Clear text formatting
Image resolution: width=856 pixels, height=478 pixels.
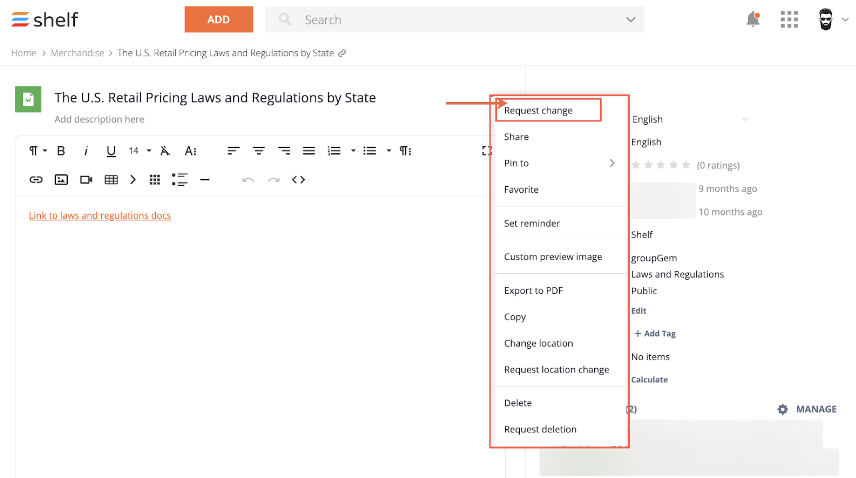pos(165,151)
